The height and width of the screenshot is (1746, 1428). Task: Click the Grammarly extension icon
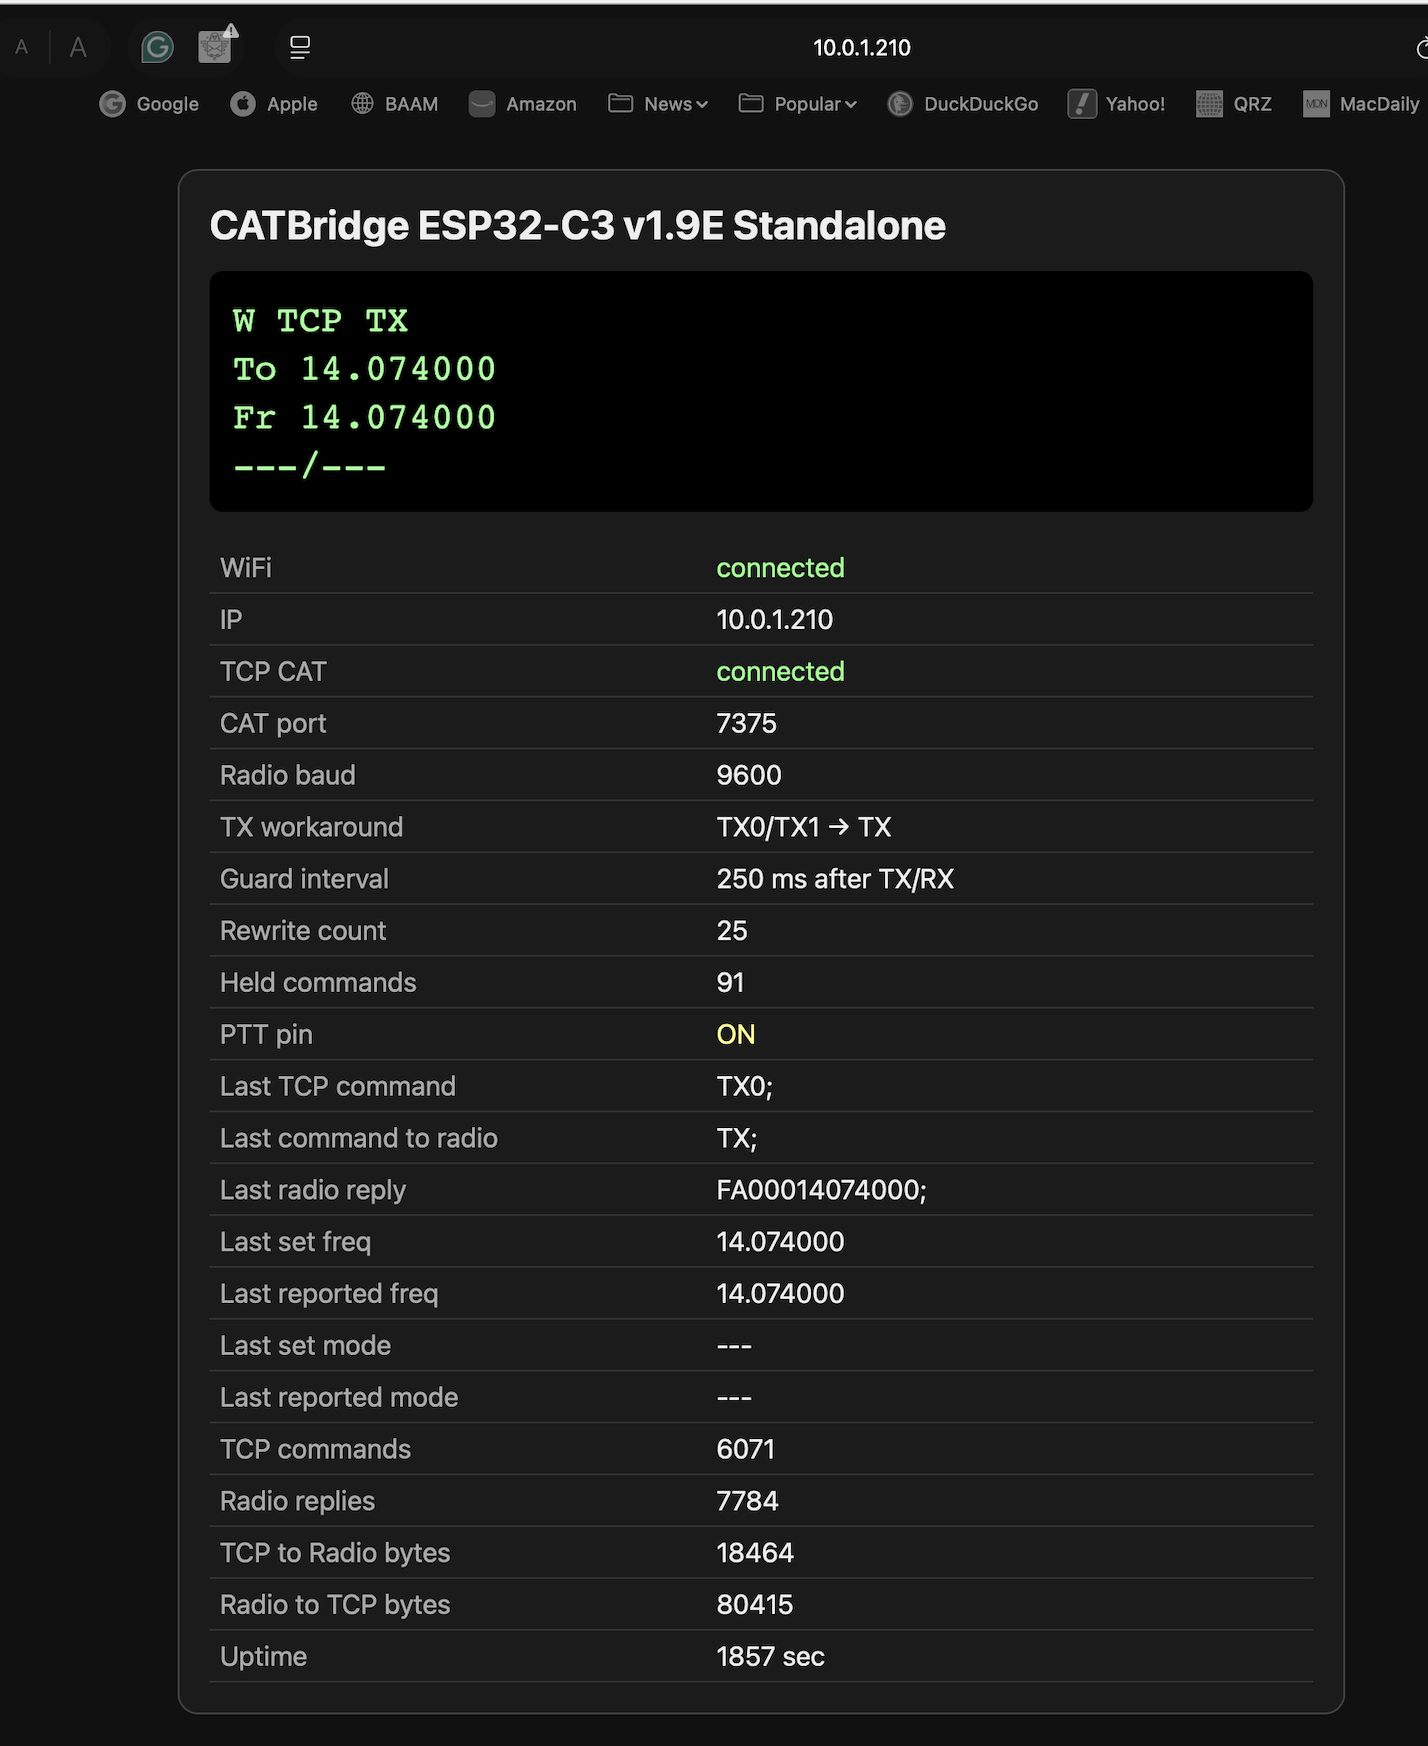click(157, 47)
